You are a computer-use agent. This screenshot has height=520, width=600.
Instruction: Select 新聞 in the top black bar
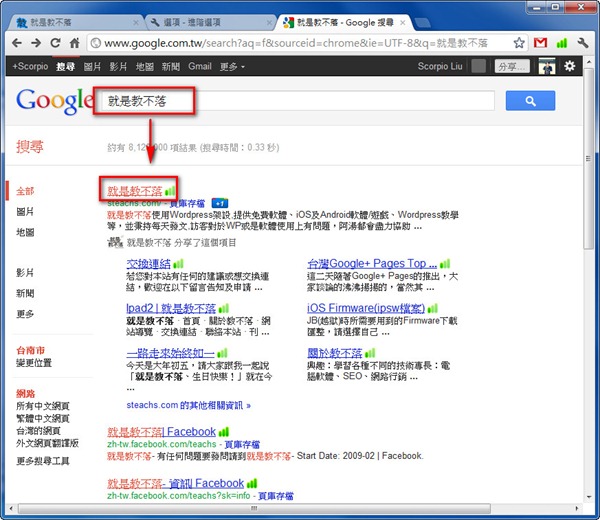click(x=171, y=67)
